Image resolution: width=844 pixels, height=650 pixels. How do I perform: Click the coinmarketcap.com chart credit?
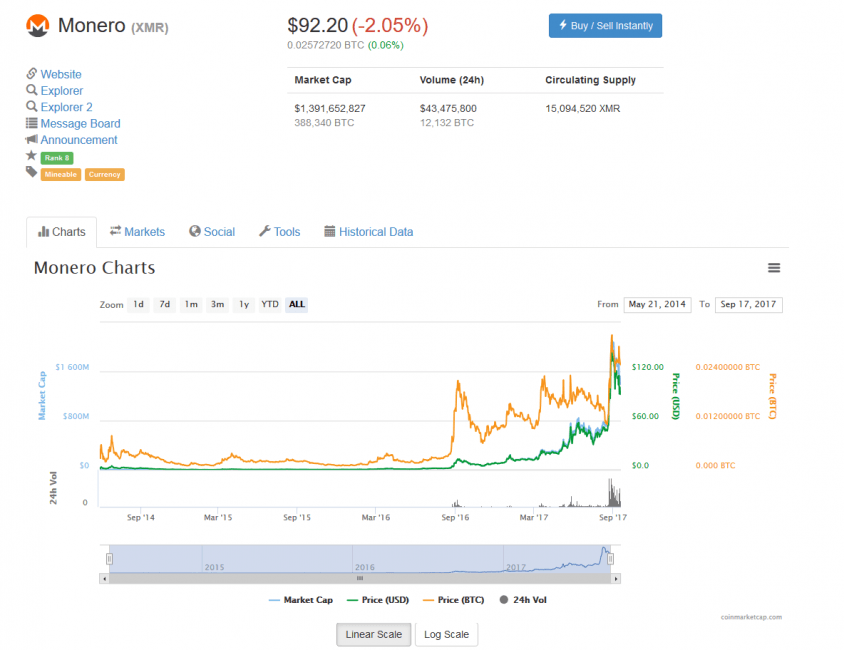[751, 617]
